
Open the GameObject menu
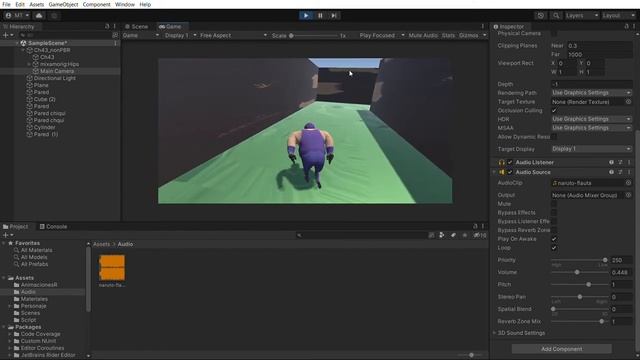(x=63, y=4)
